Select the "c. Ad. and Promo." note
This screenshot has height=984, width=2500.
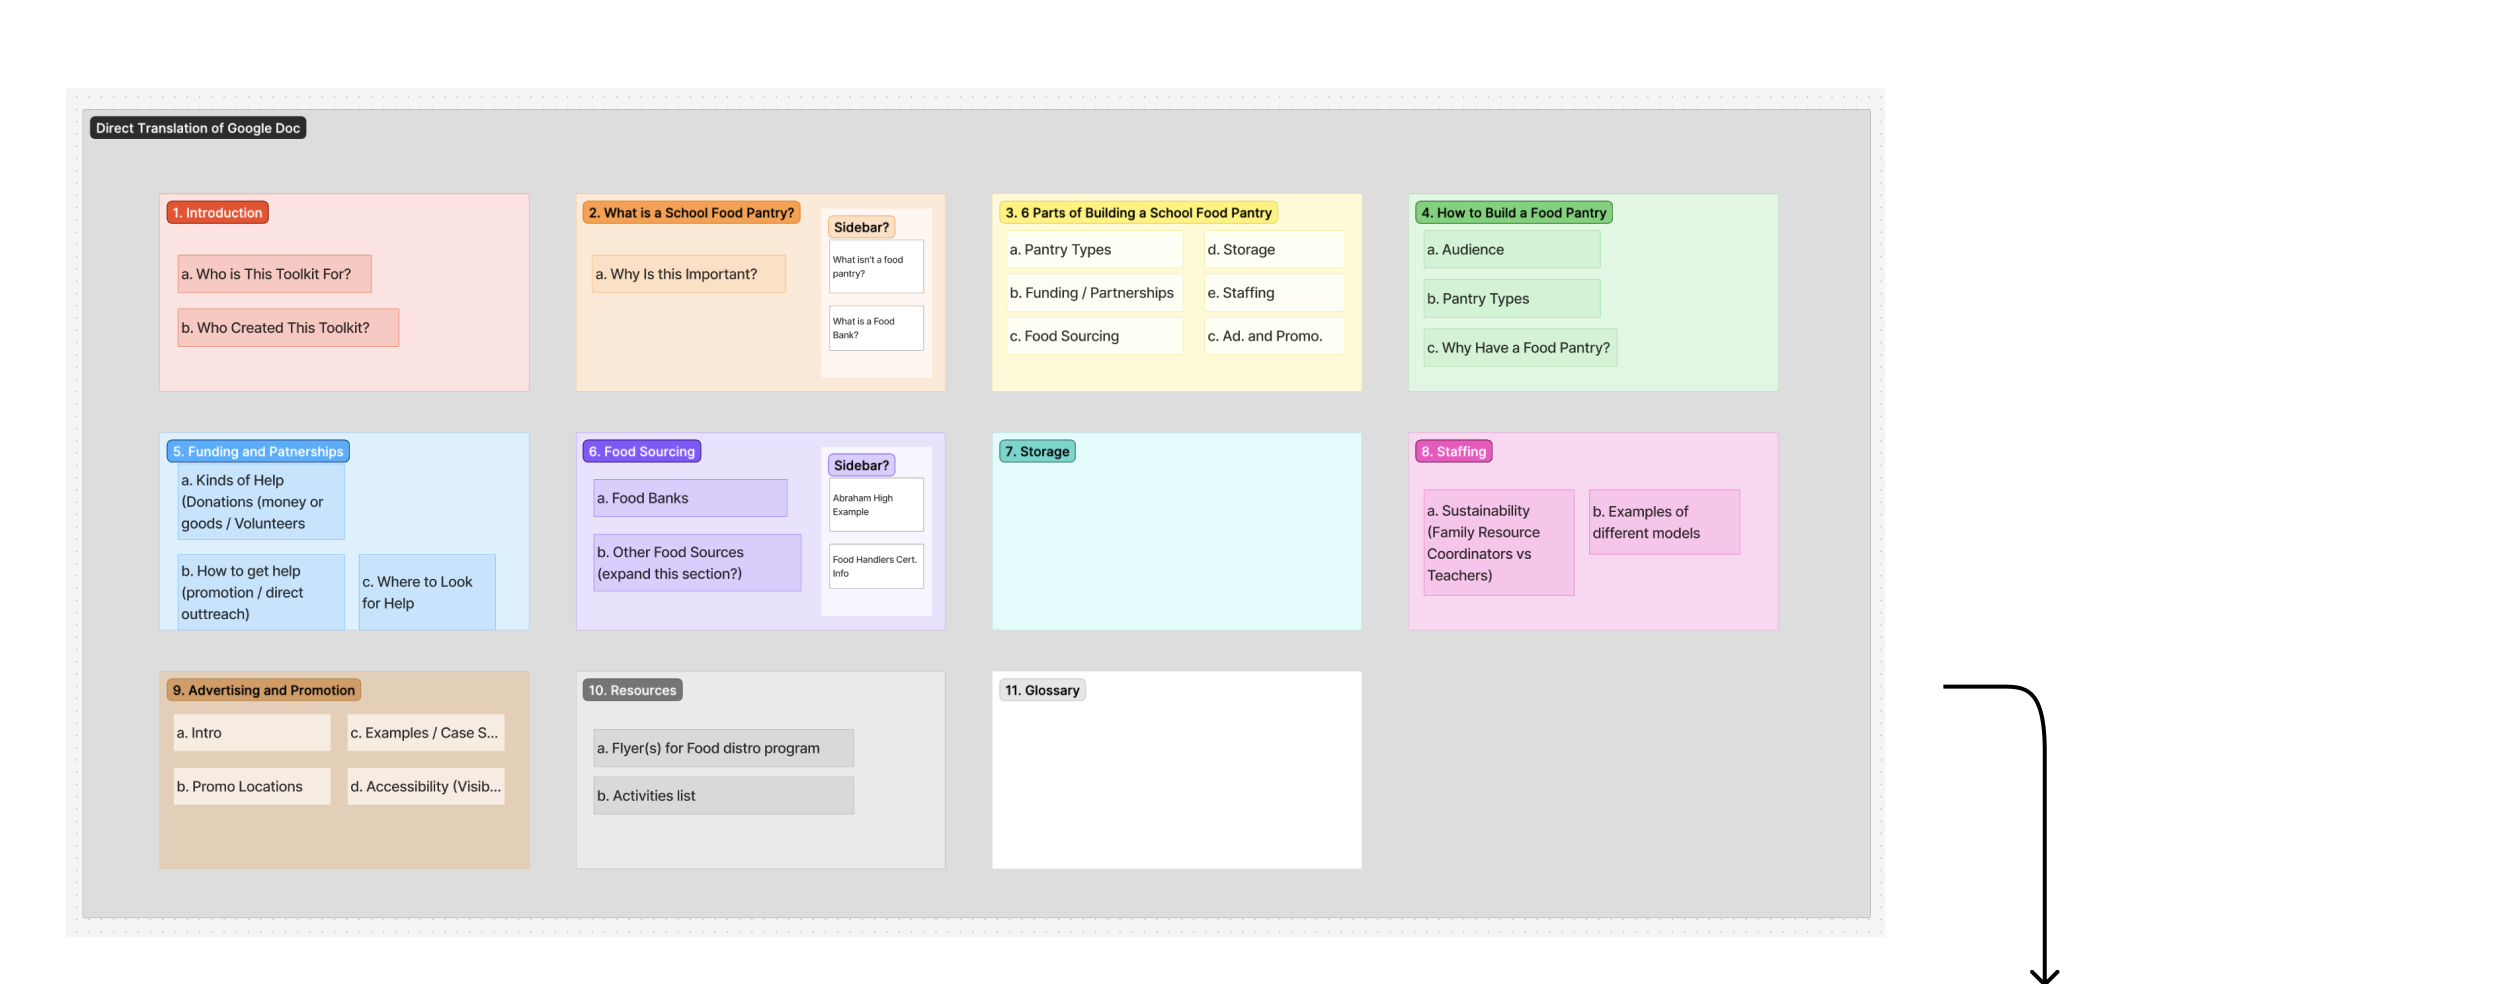tap(1273, 336)
